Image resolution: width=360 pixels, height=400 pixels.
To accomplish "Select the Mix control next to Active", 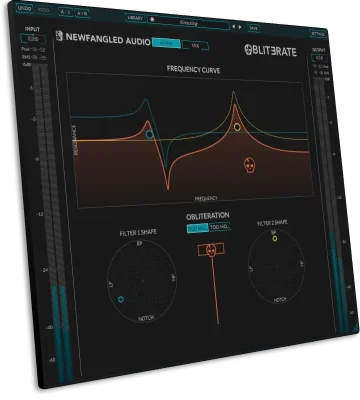I will click(195, 46).
